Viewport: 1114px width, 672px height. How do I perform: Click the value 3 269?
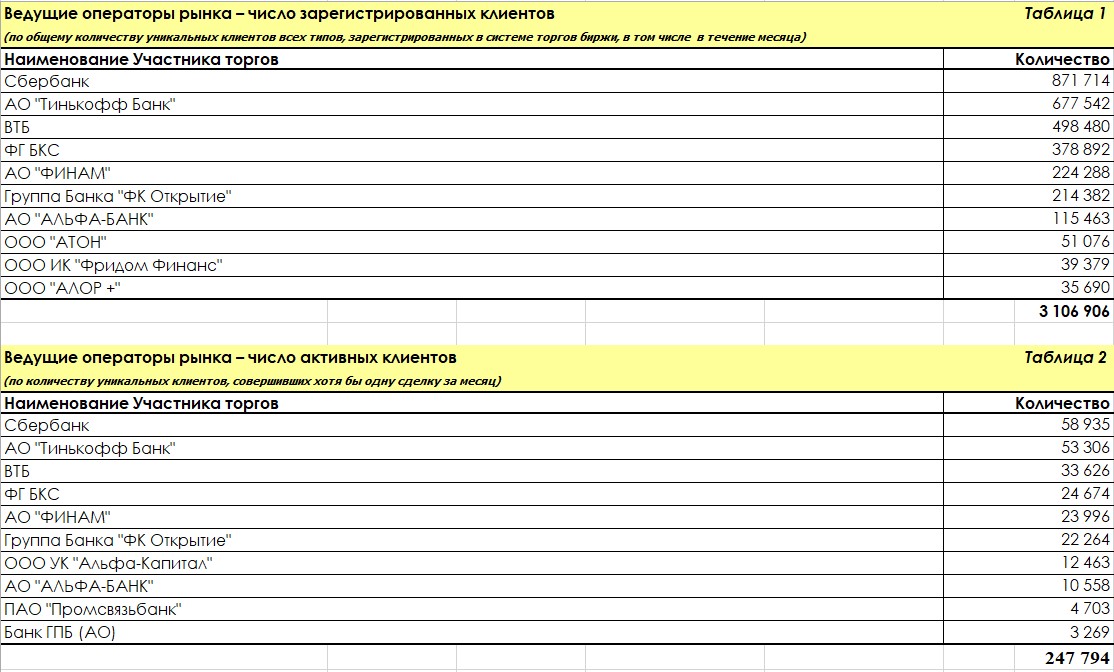(x=1090, y=631)
